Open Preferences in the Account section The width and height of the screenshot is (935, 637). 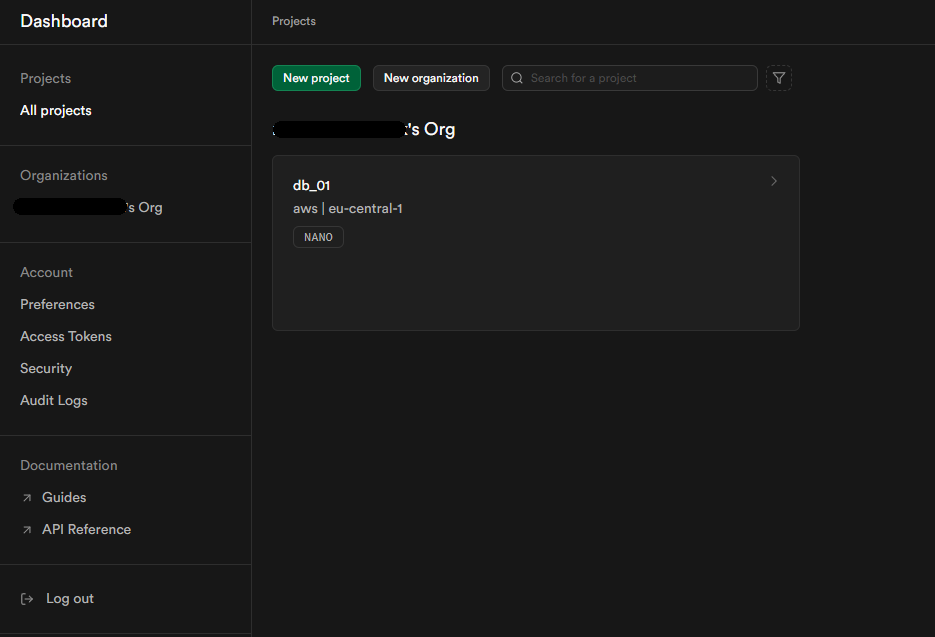coord(57,304)
